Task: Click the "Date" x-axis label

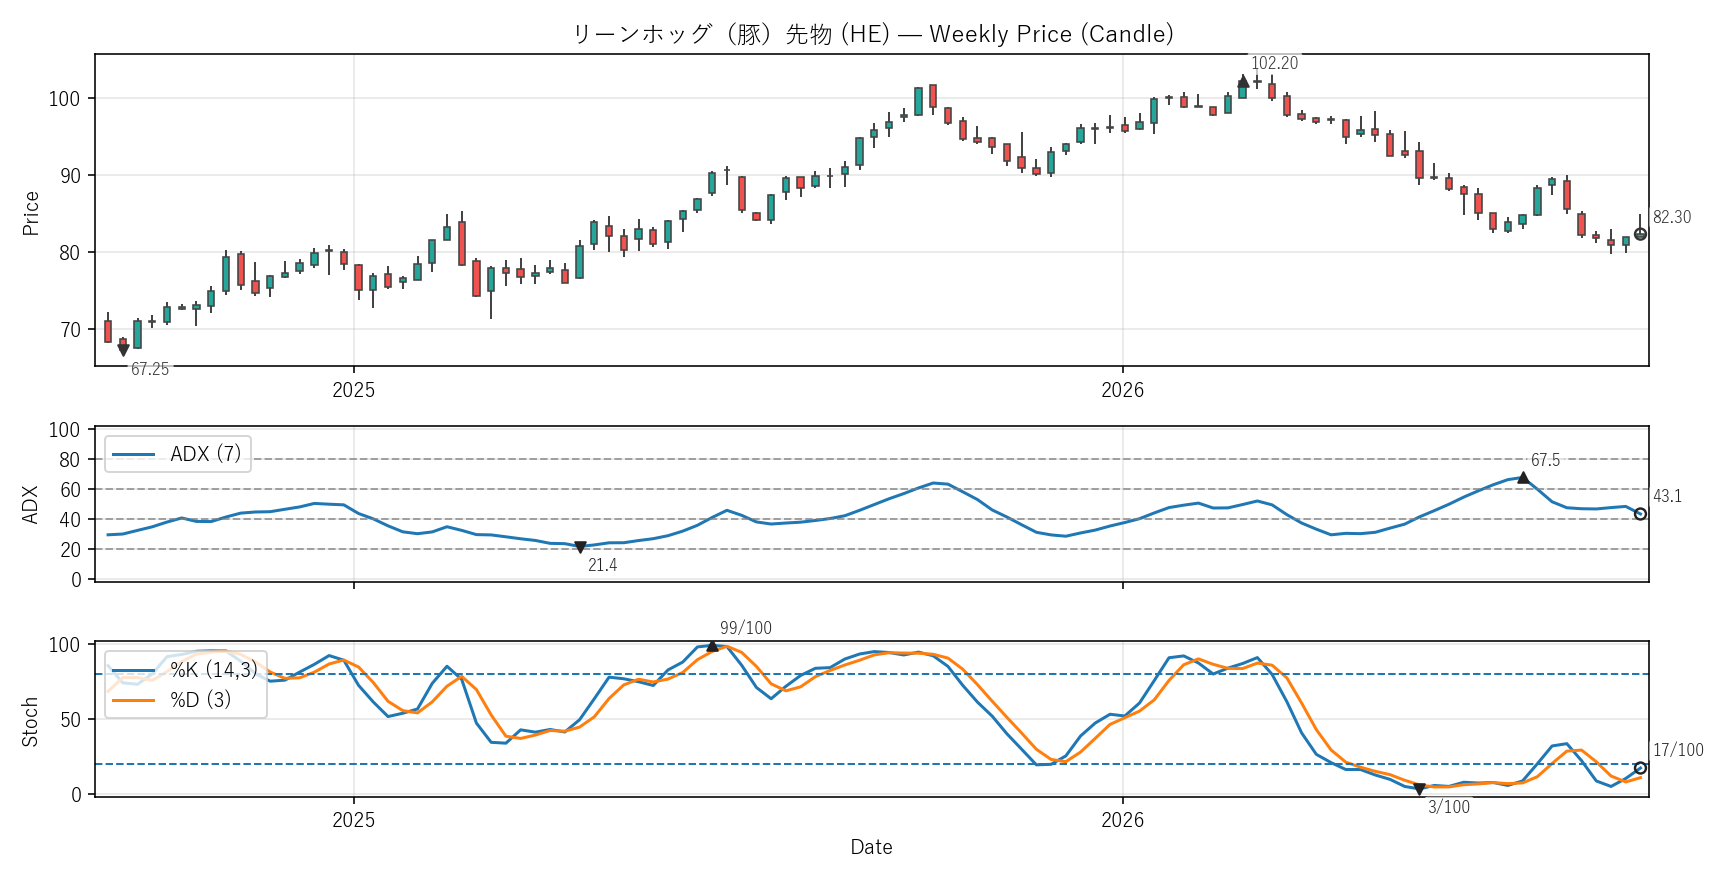Action: 871,847
